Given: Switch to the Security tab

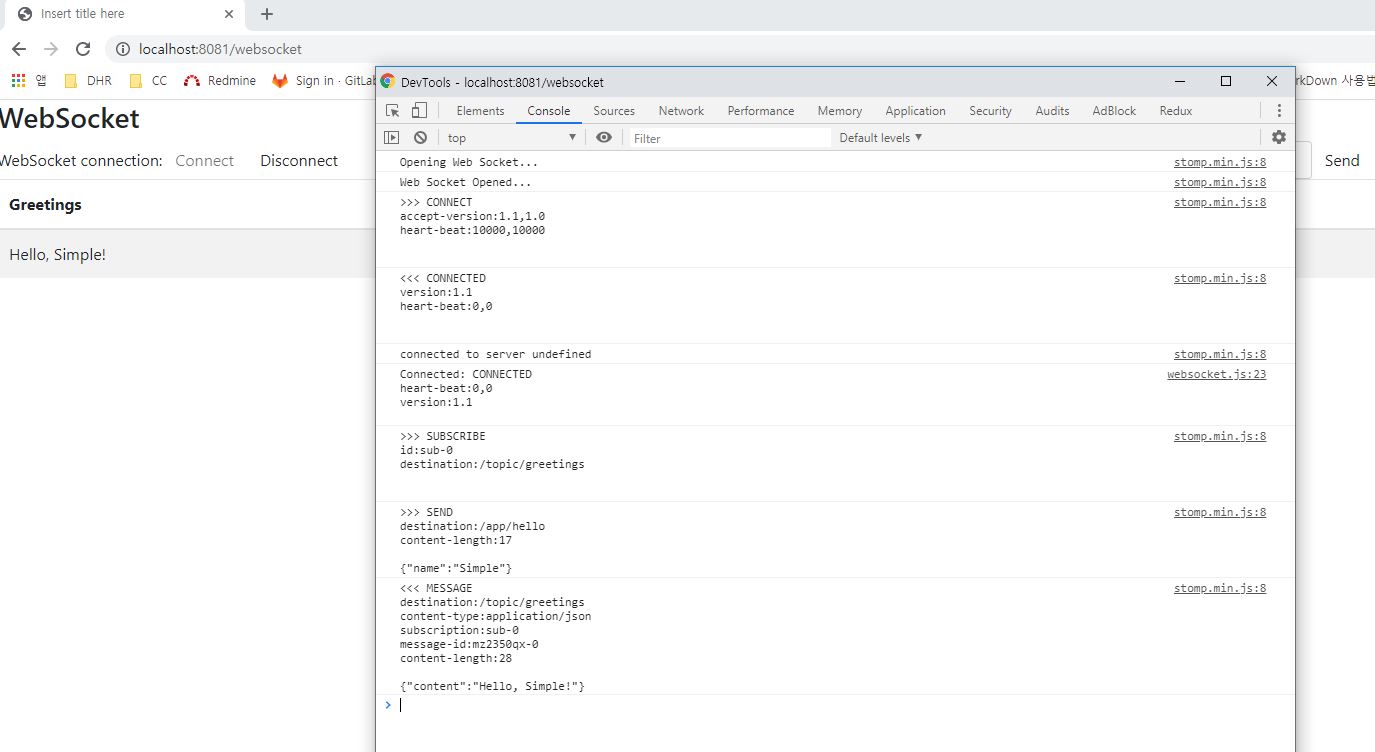Looking at the screenshot, I should point(990,111).
